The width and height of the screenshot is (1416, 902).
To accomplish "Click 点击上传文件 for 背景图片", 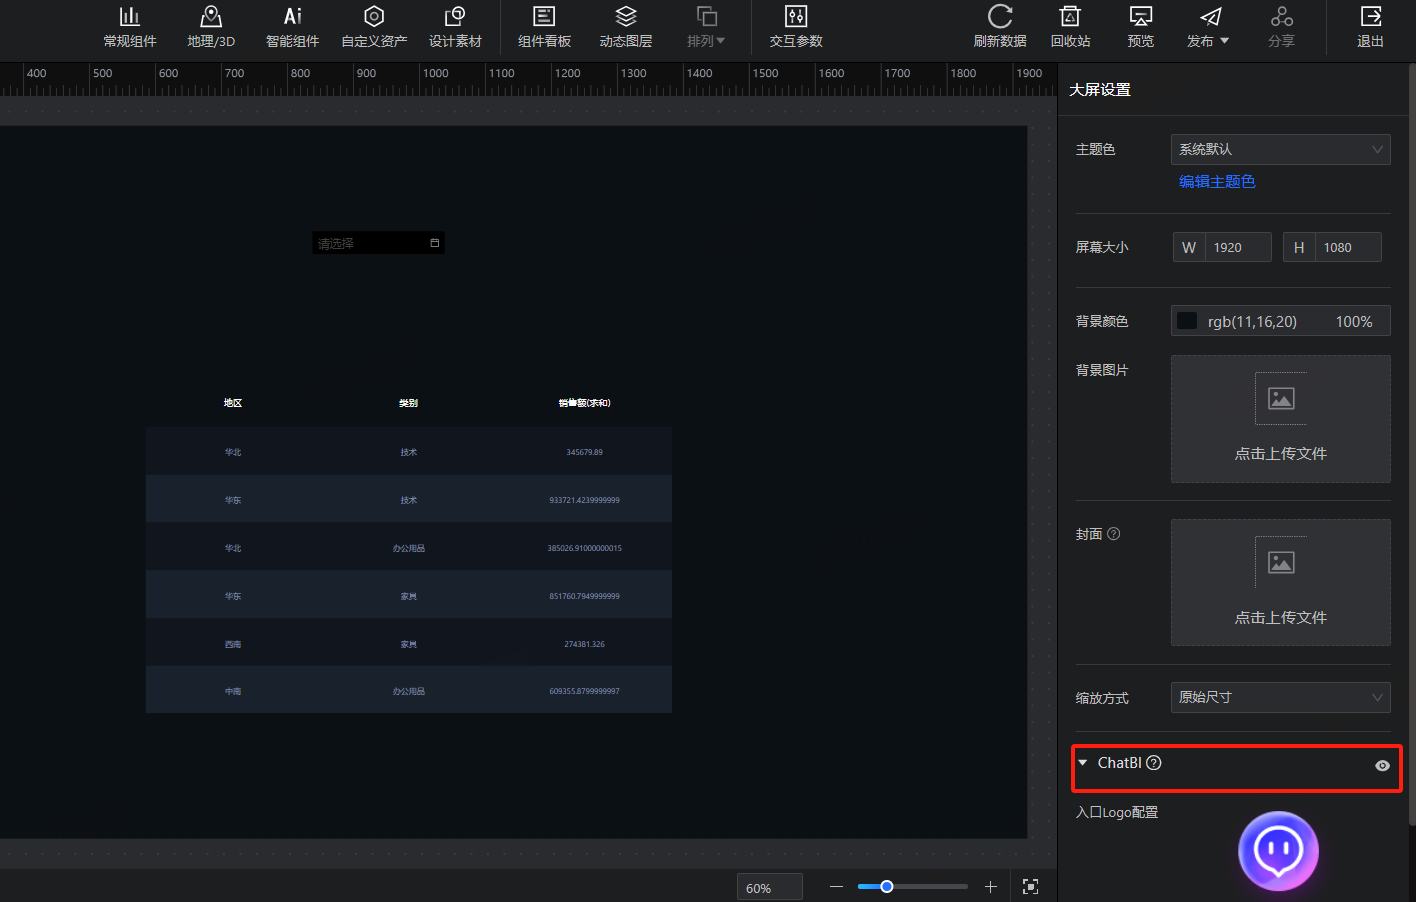I will point(1280,420).
